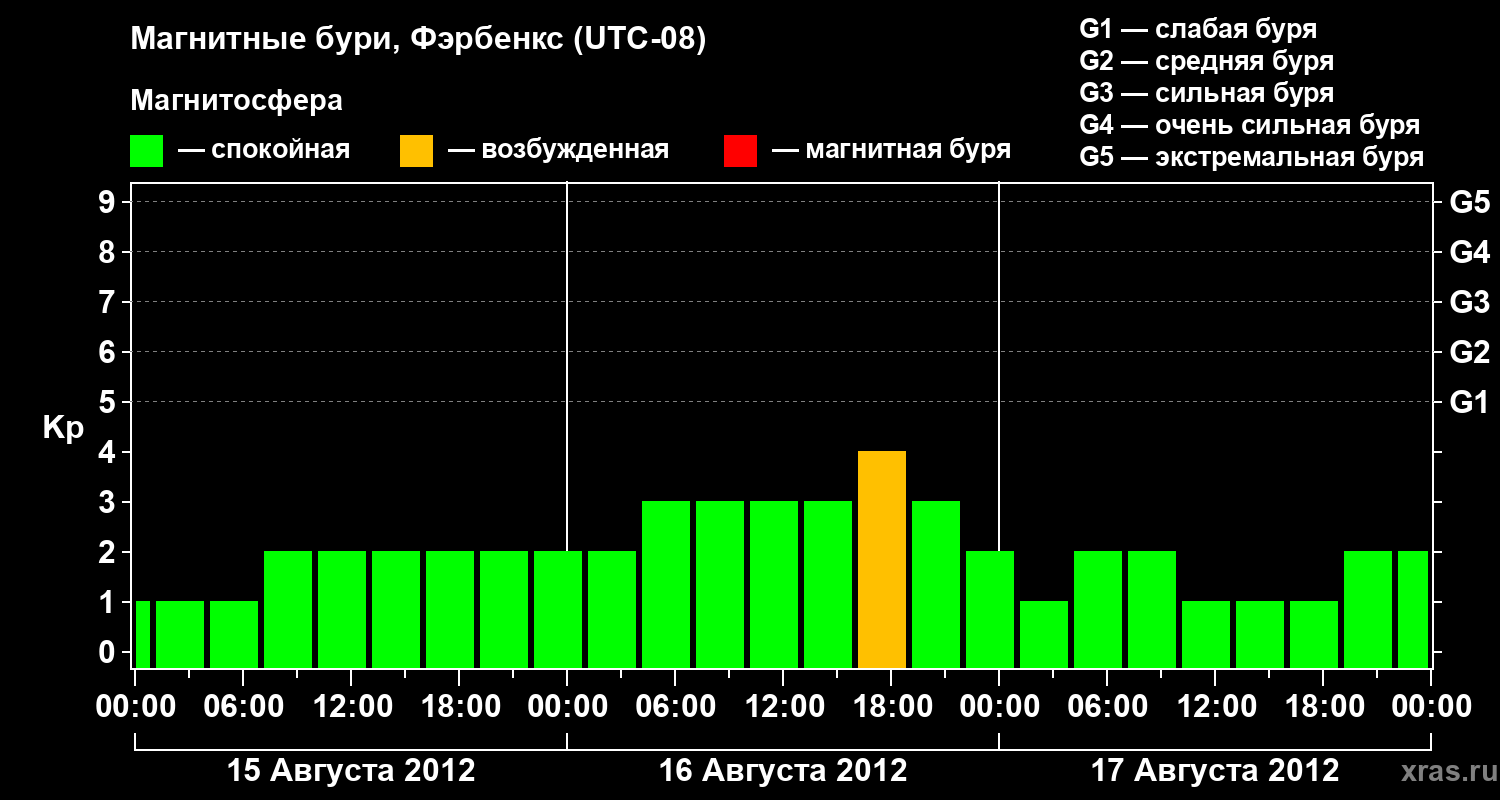Click the G2 label on the right axis
The height and width of the screenshot is (800, 1500).
click(1469, 352)
